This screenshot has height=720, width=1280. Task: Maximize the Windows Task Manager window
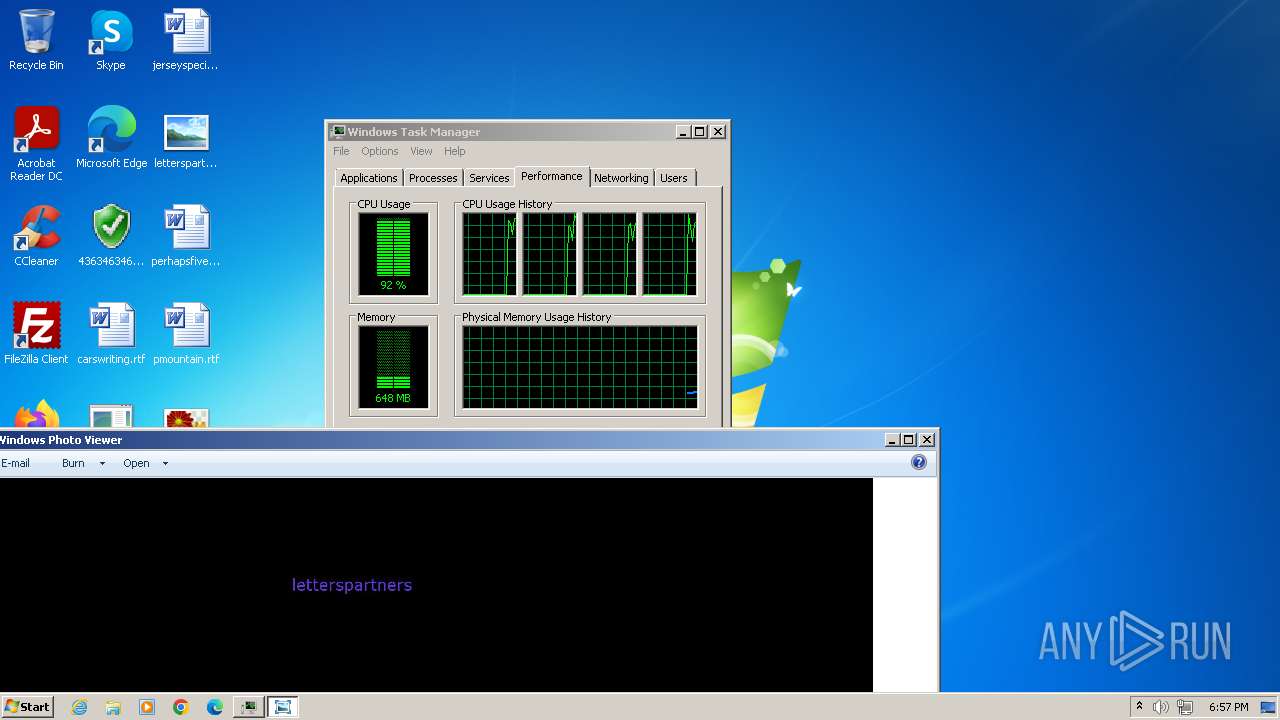pos(700,131)
